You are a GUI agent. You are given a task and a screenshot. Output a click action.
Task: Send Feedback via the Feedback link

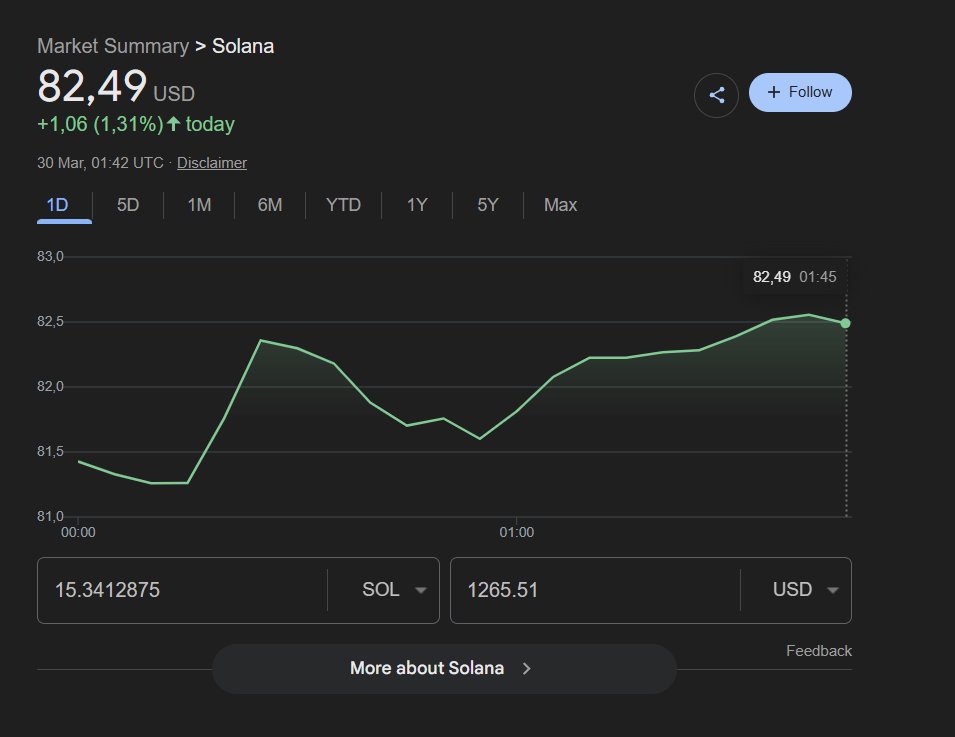point(819,651)
